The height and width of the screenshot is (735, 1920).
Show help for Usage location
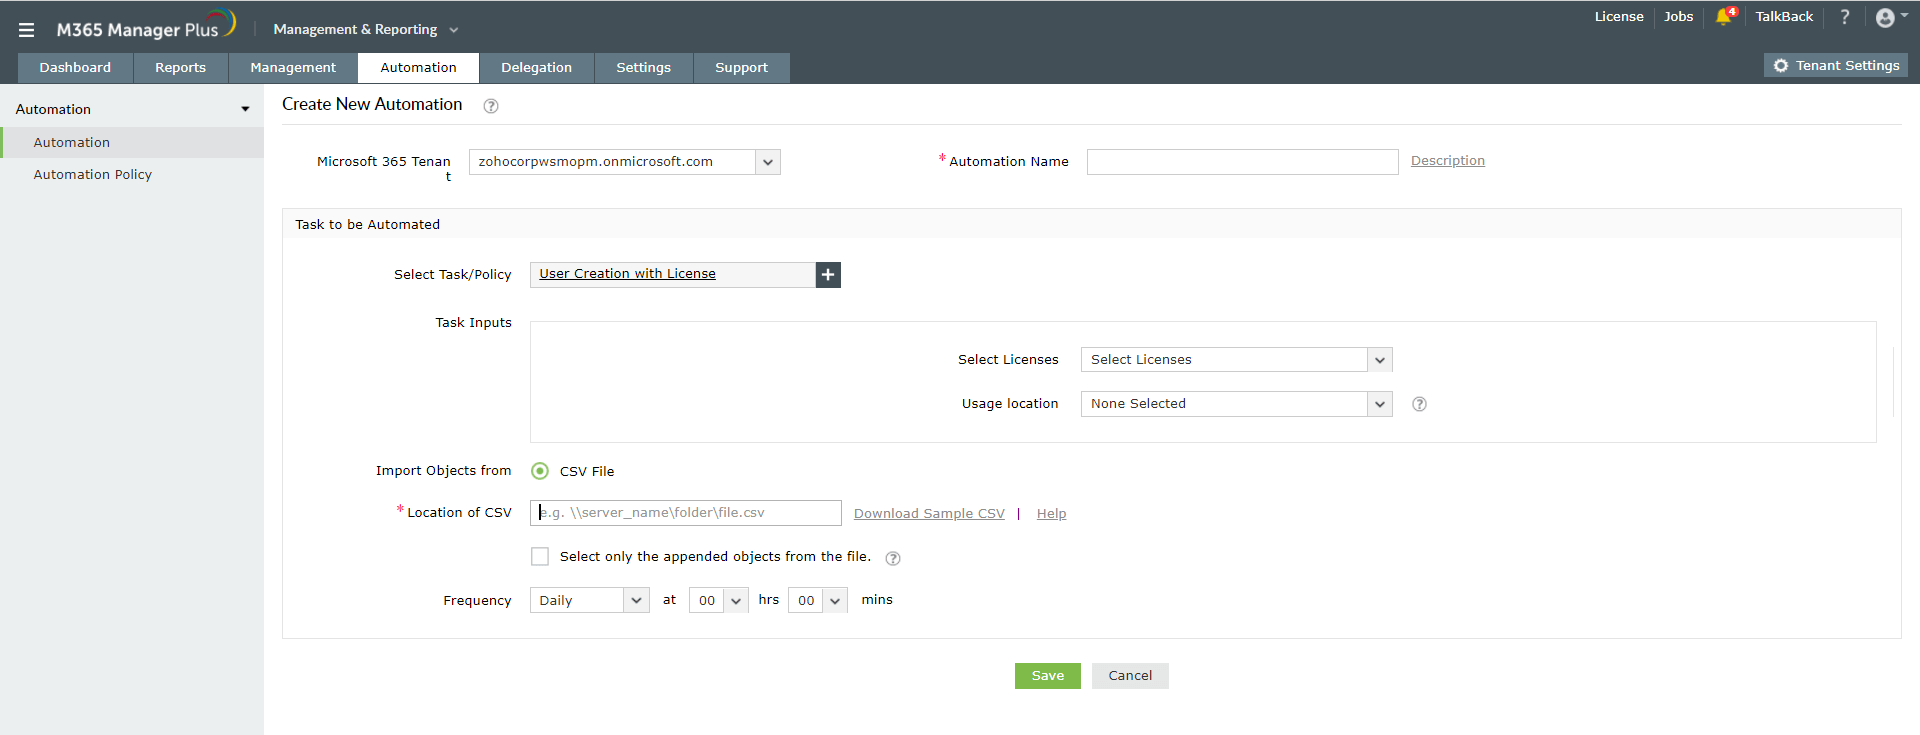pos(1419,404)
